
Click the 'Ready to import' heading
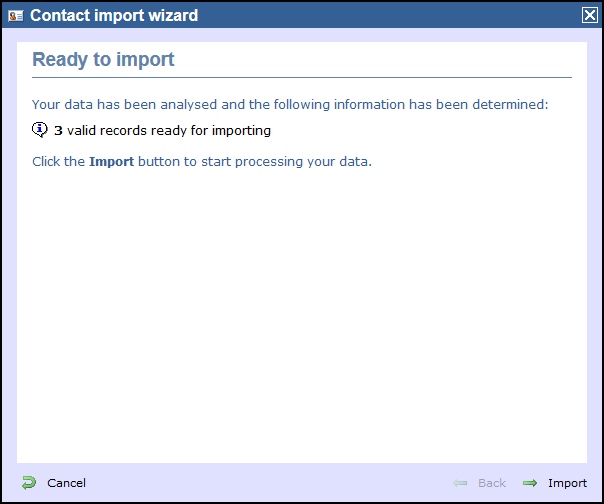point(103,60)
